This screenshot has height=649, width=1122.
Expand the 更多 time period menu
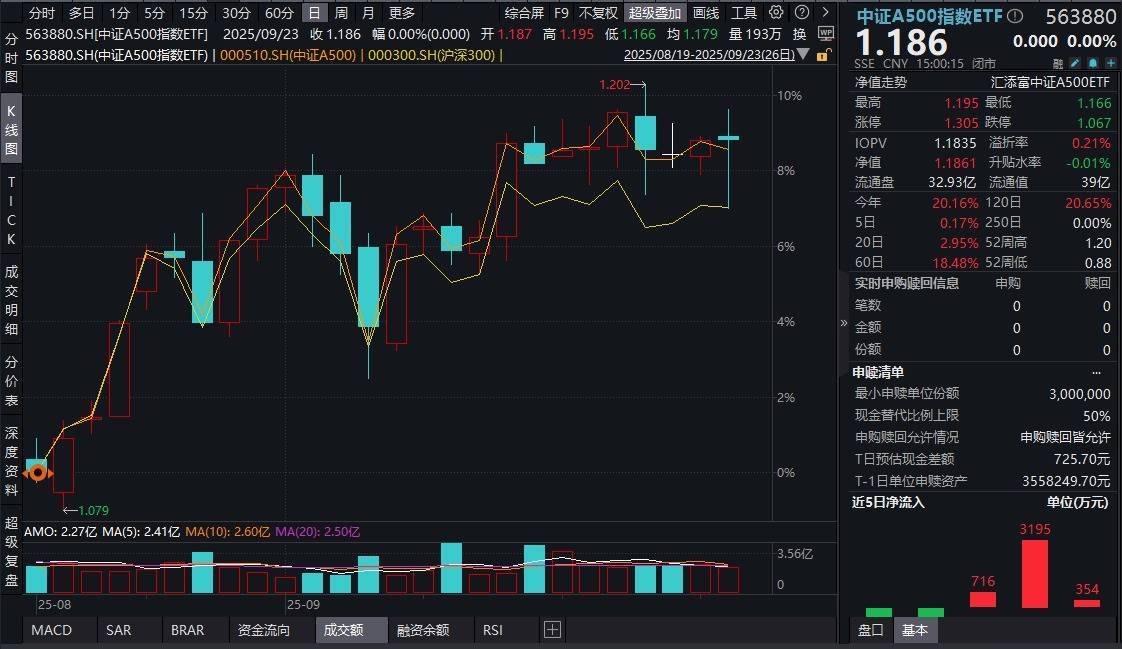401,13
